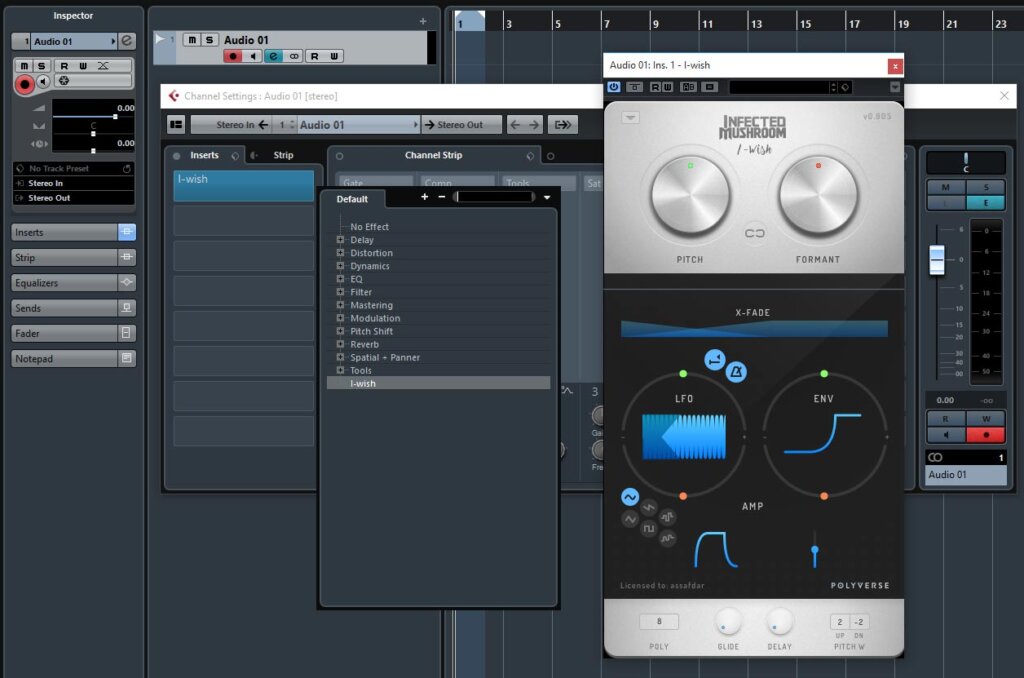The width and height of the screenshot is (1024, 678).
Task: Click the channel settings layout icon
Action: coord(176,125)
